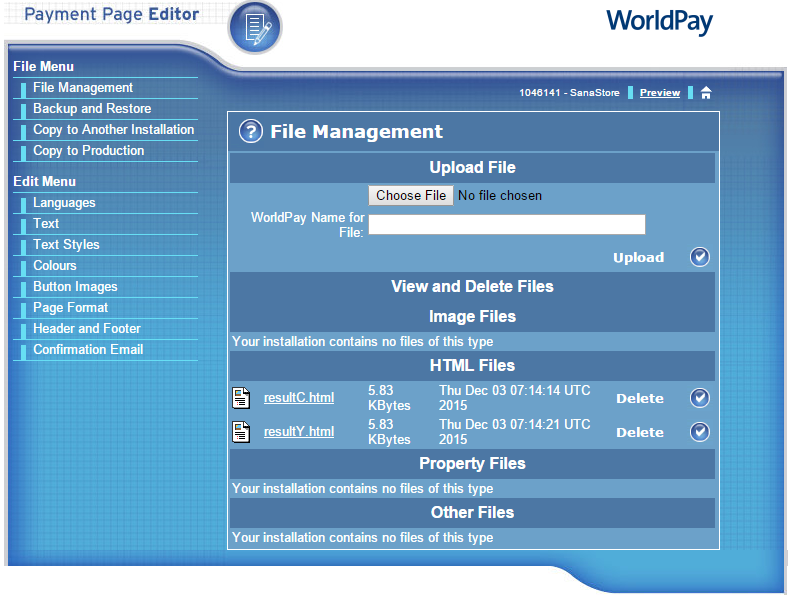Open the Preview link

[659, 92]
